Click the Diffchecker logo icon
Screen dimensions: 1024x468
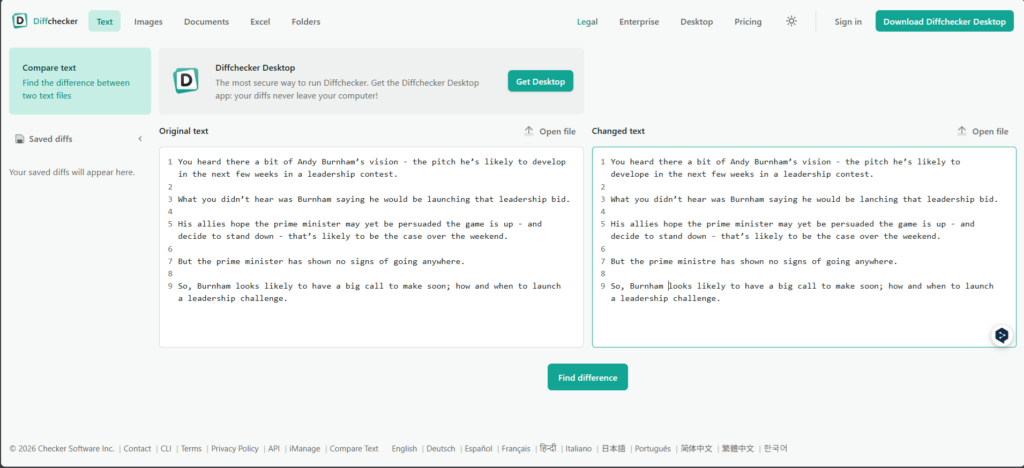coord(20,21)
